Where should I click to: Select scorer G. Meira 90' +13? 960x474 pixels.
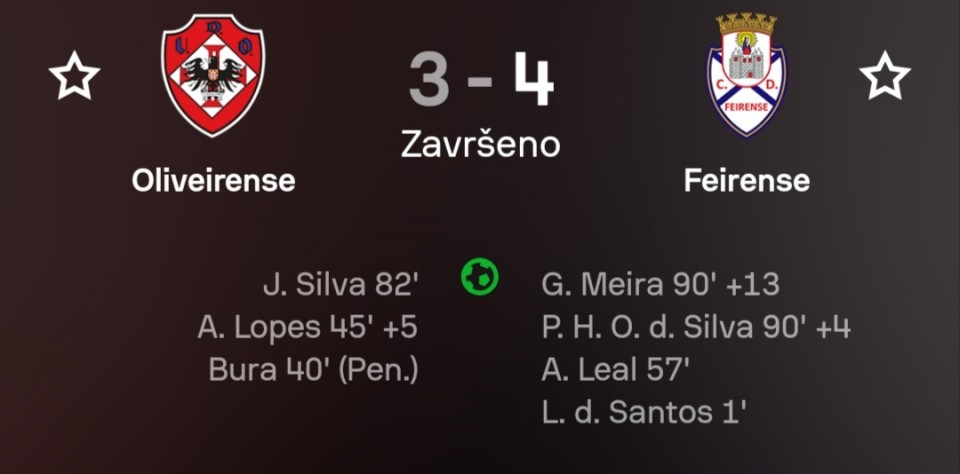(660, 285)
